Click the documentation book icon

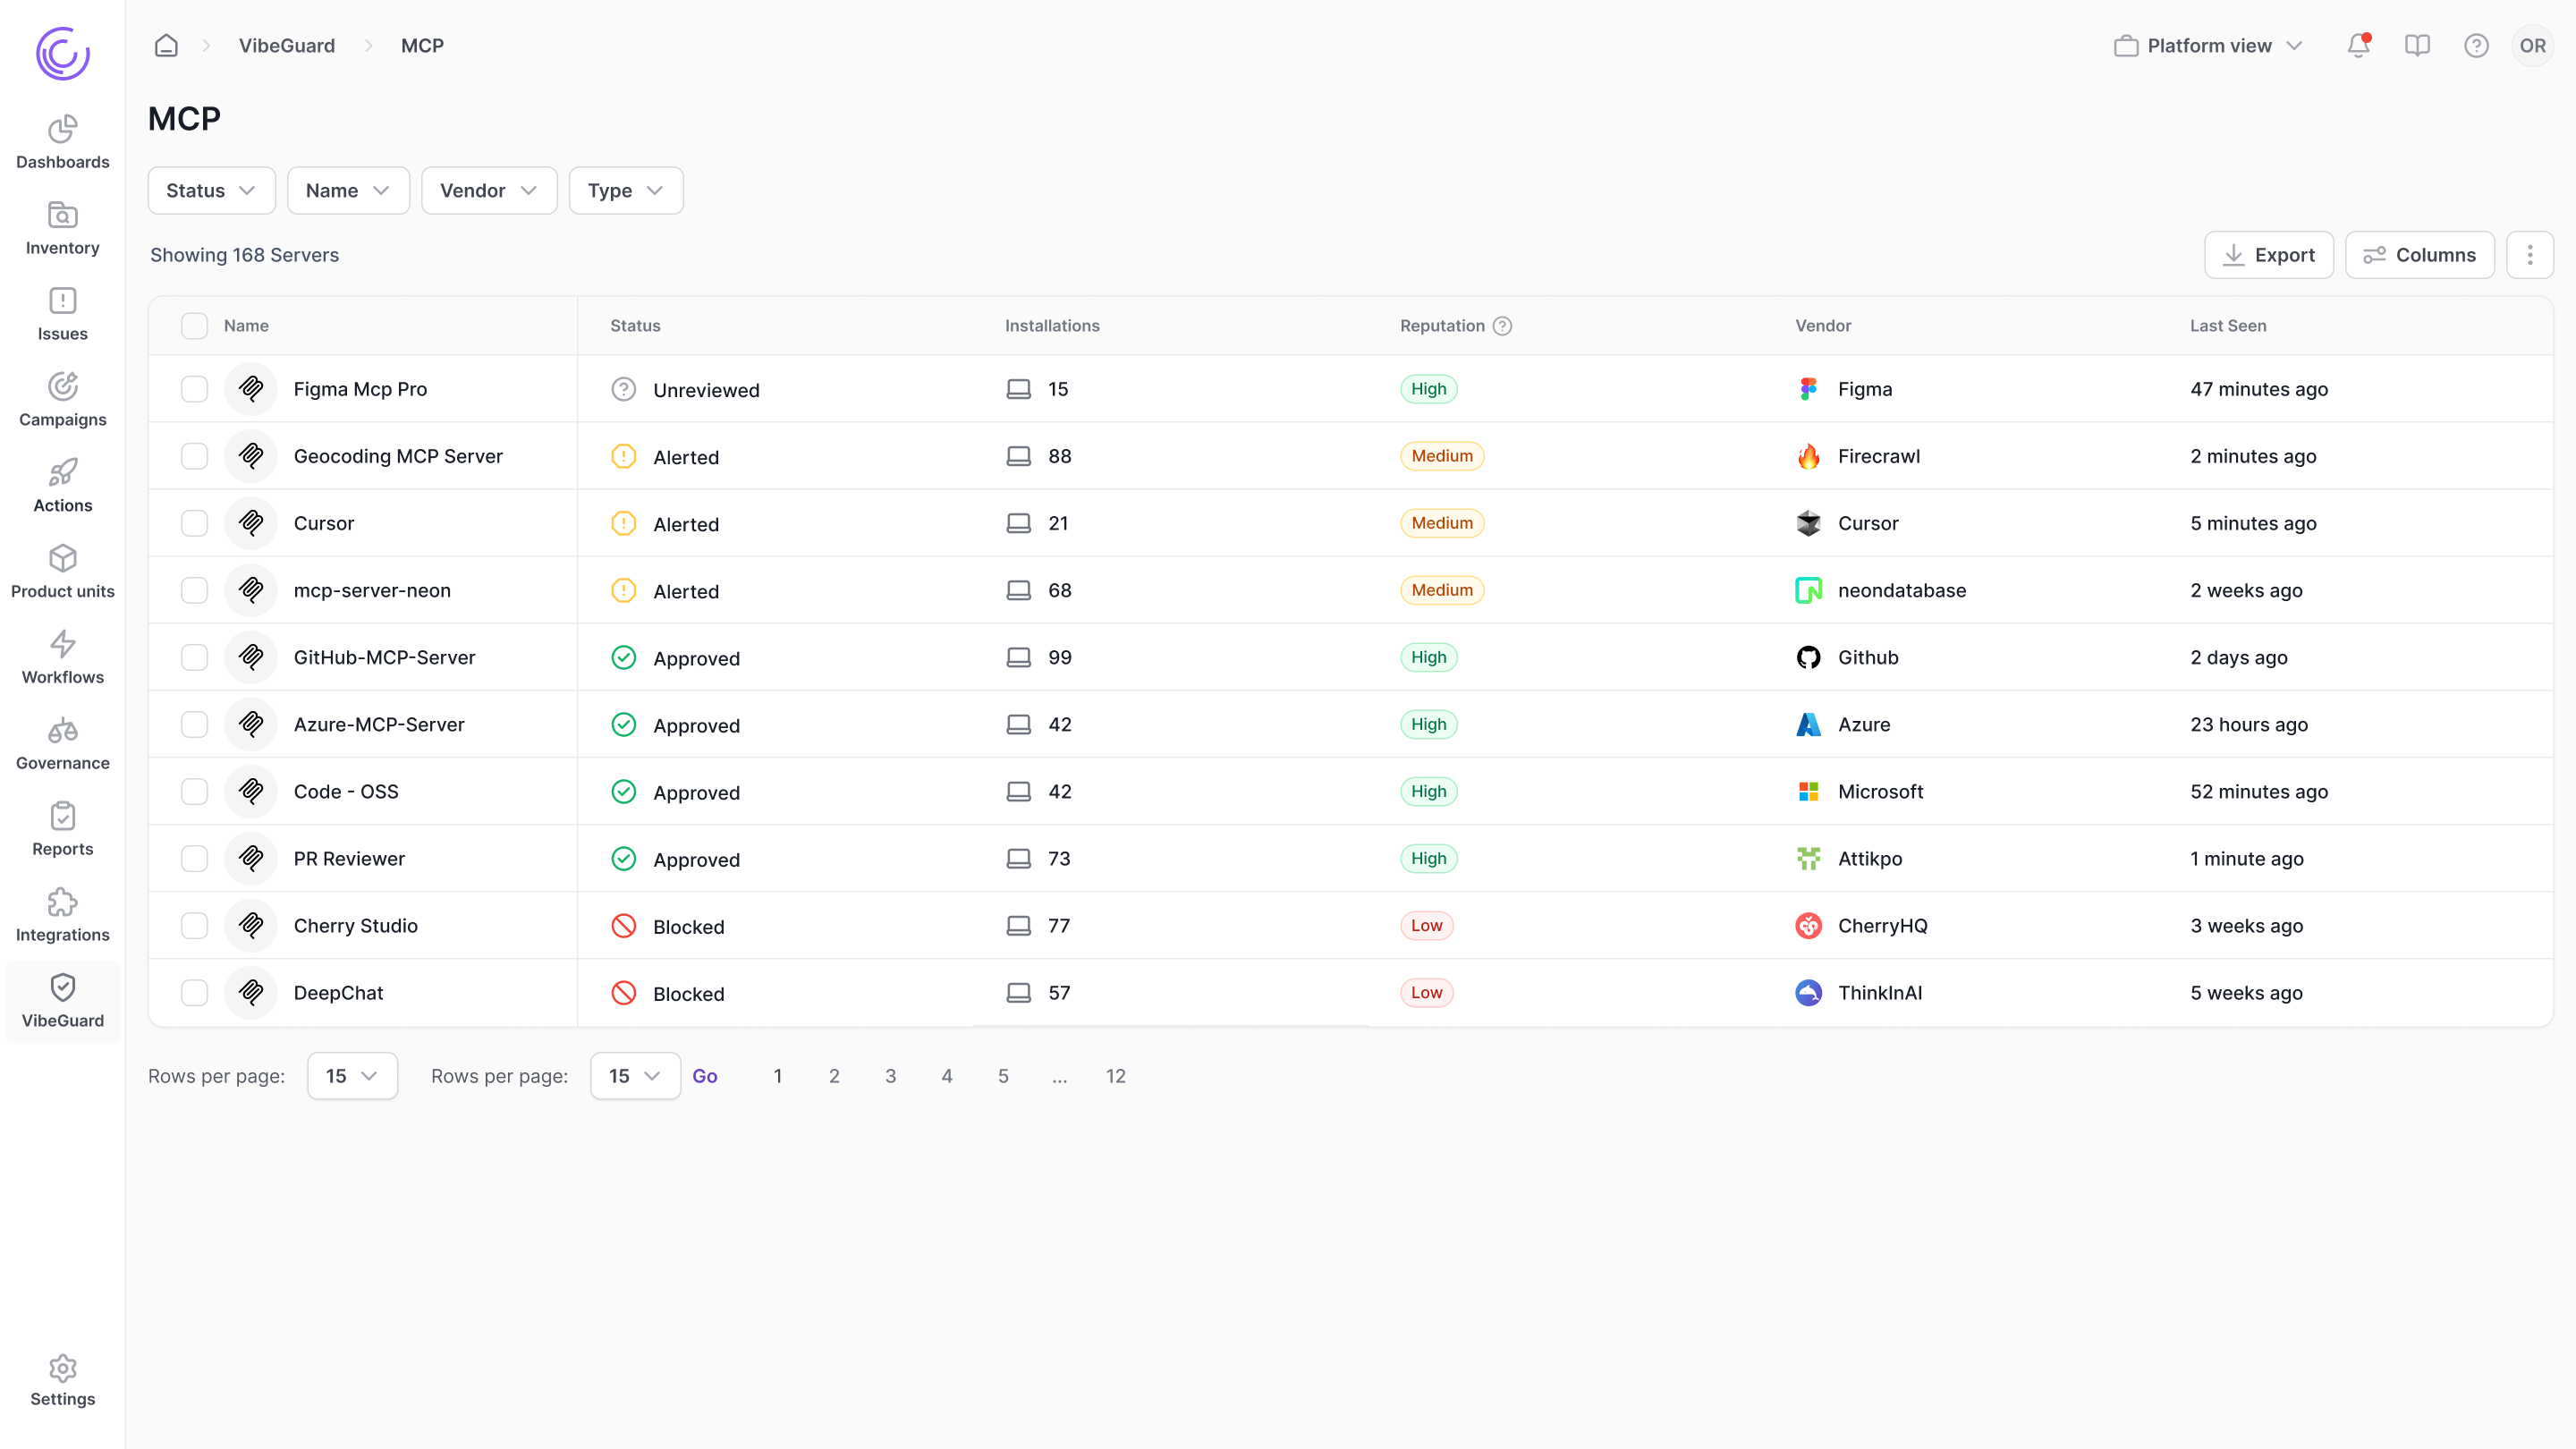pyautogui.click(x=2417, y=45)
